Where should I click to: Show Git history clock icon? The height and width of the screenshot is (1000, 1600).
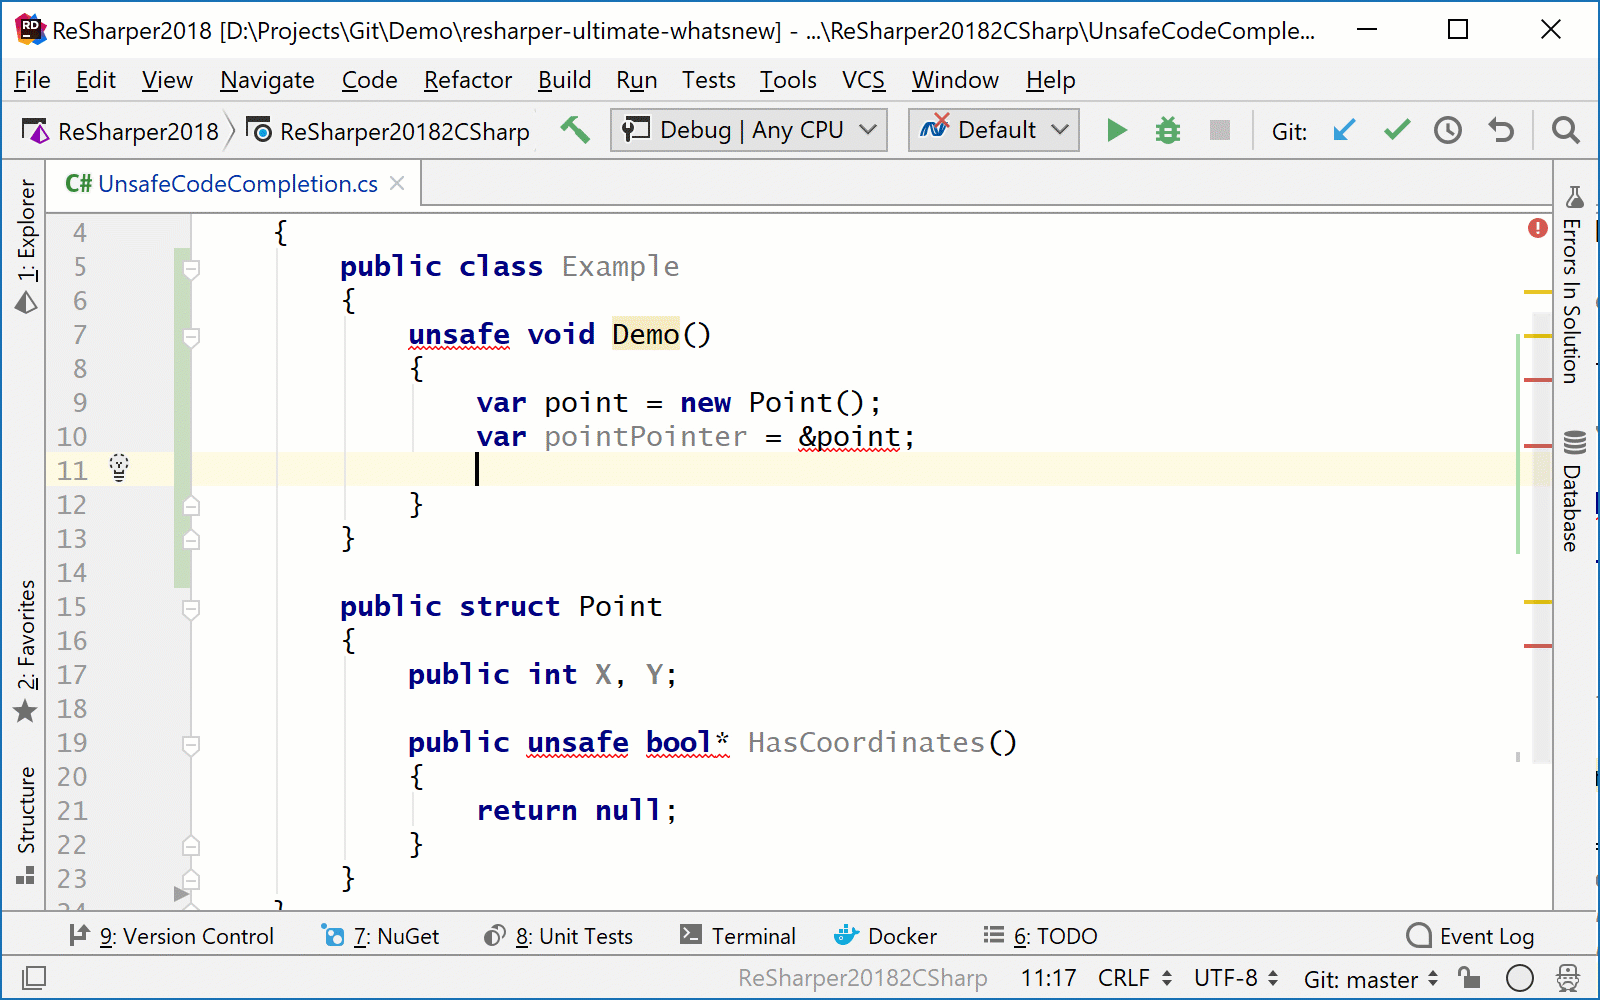[1447, 130]
